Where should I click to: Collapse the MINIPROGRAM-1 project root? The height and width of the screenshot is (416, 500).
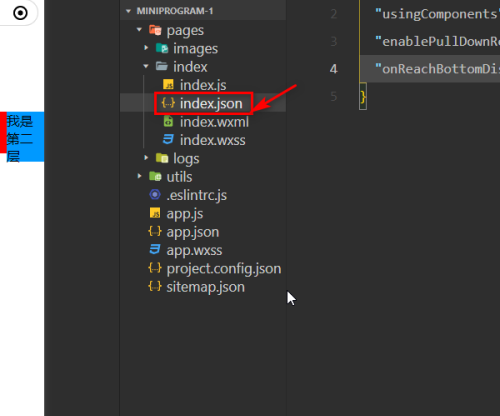pos(128,11)
